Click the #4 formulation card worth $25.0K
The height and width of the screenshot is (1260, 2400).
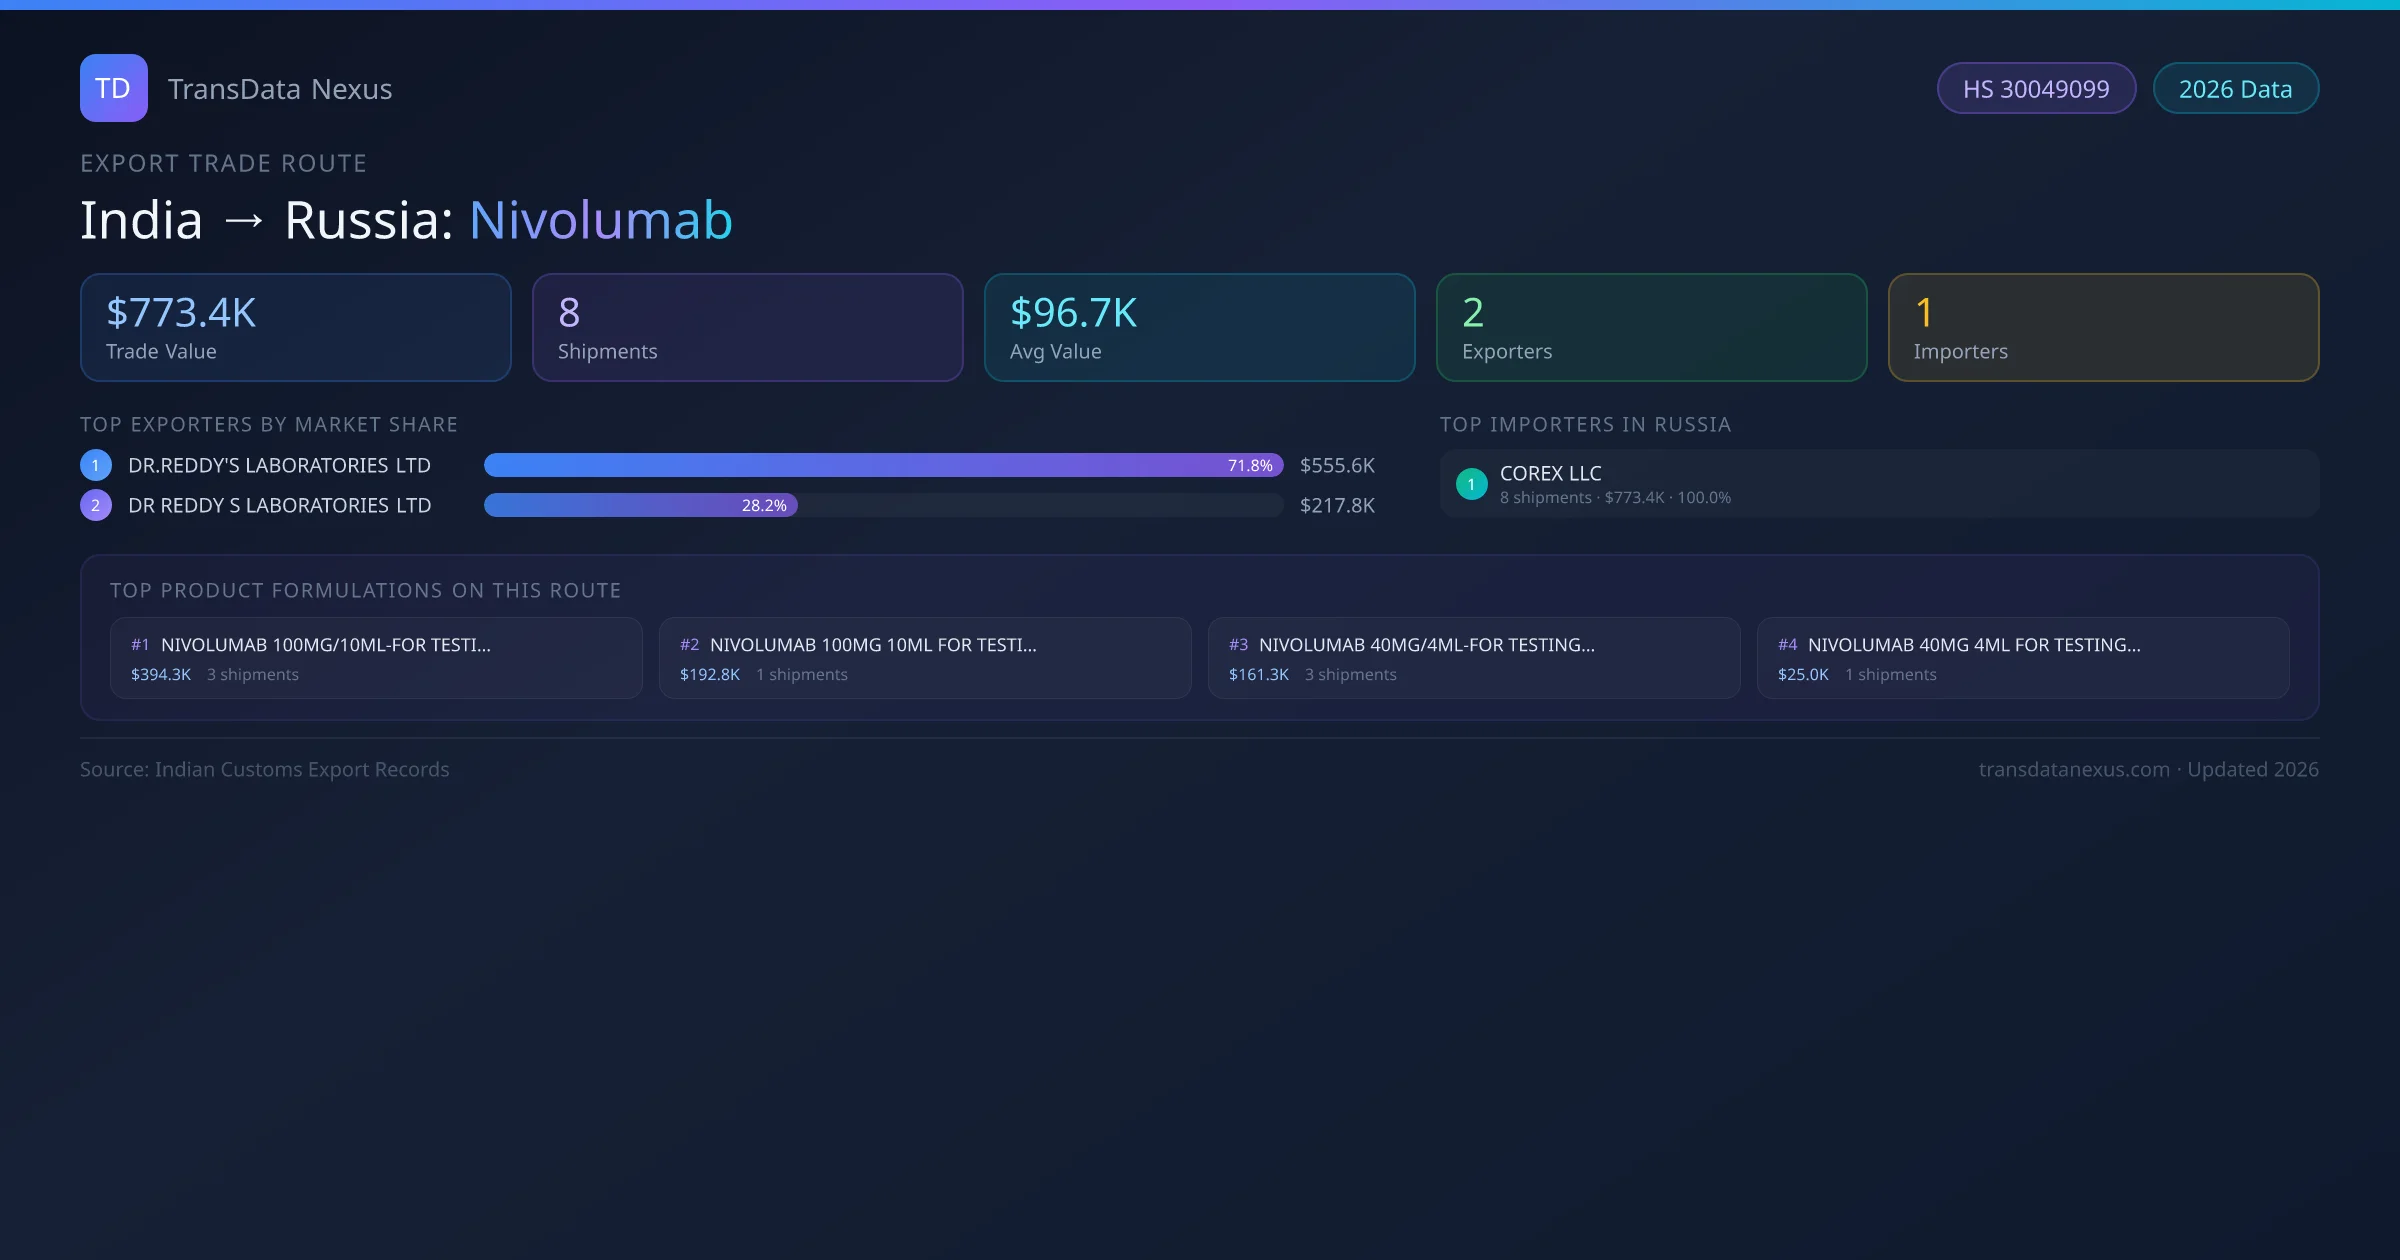coord(2023,658)
